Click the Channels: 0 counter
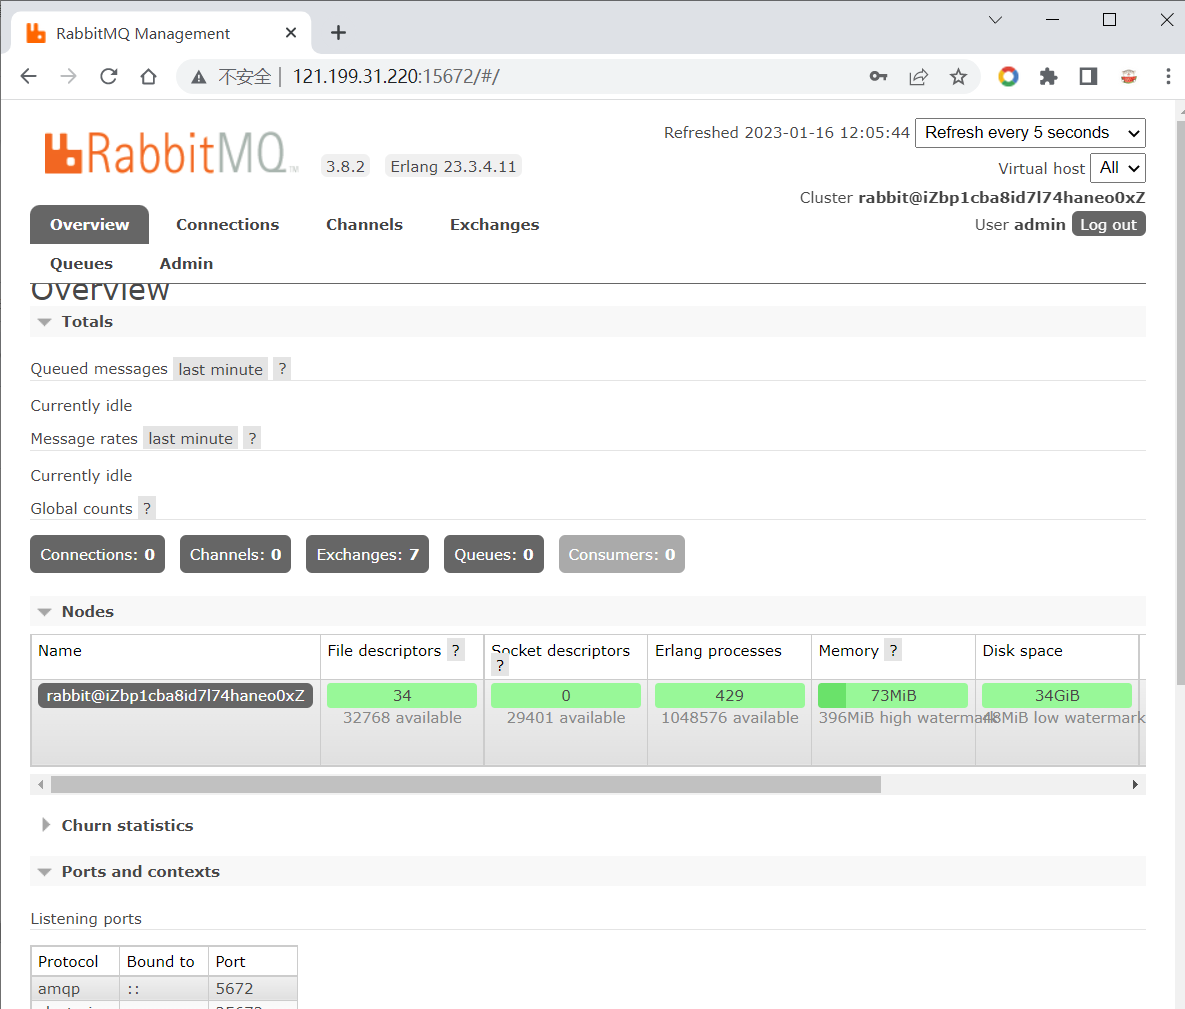This screenshot has height=1009, width=1185. pyautogui.click(x=235, y=555)
